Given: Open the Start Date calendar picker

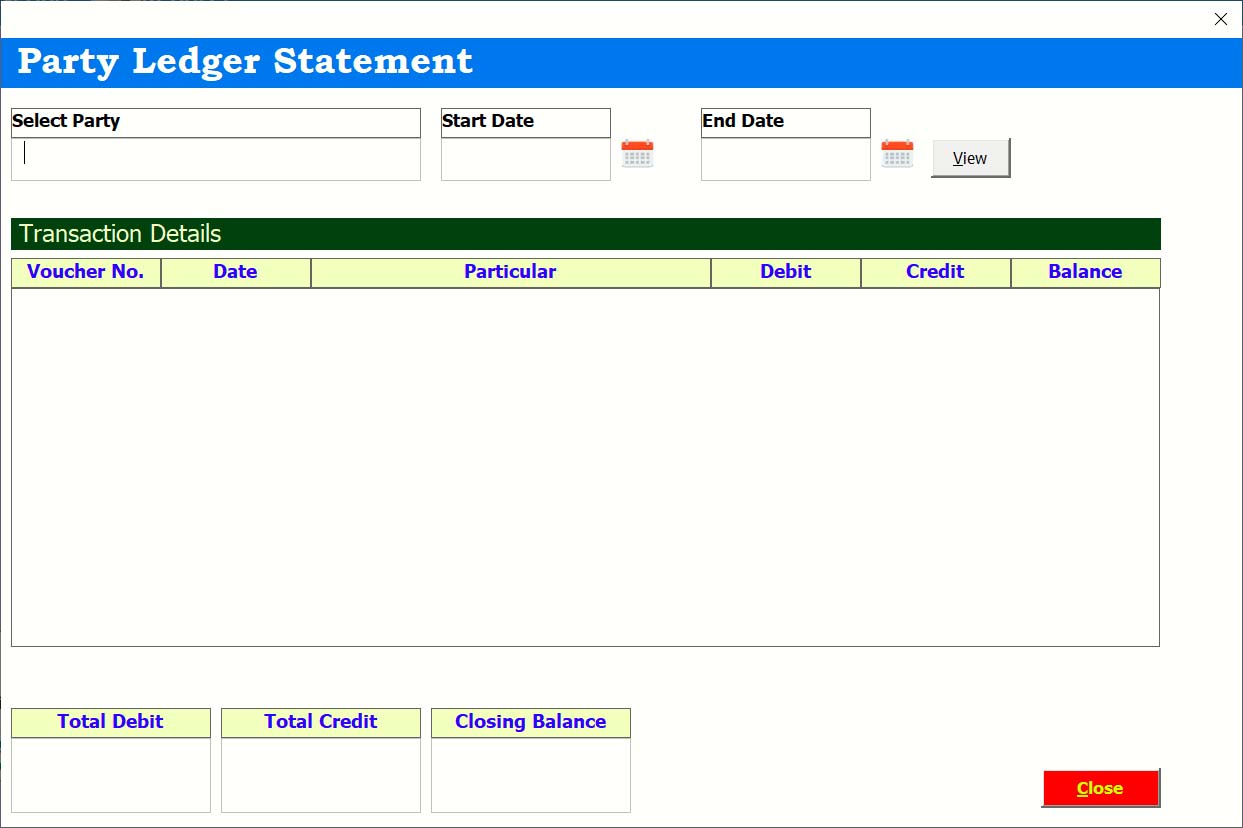Looking at the screenshot, I should pos(637,154).
